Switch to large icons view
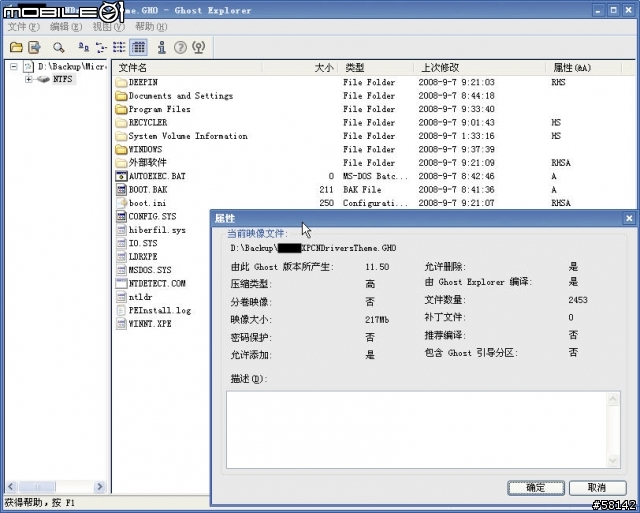 coord(83,47)
